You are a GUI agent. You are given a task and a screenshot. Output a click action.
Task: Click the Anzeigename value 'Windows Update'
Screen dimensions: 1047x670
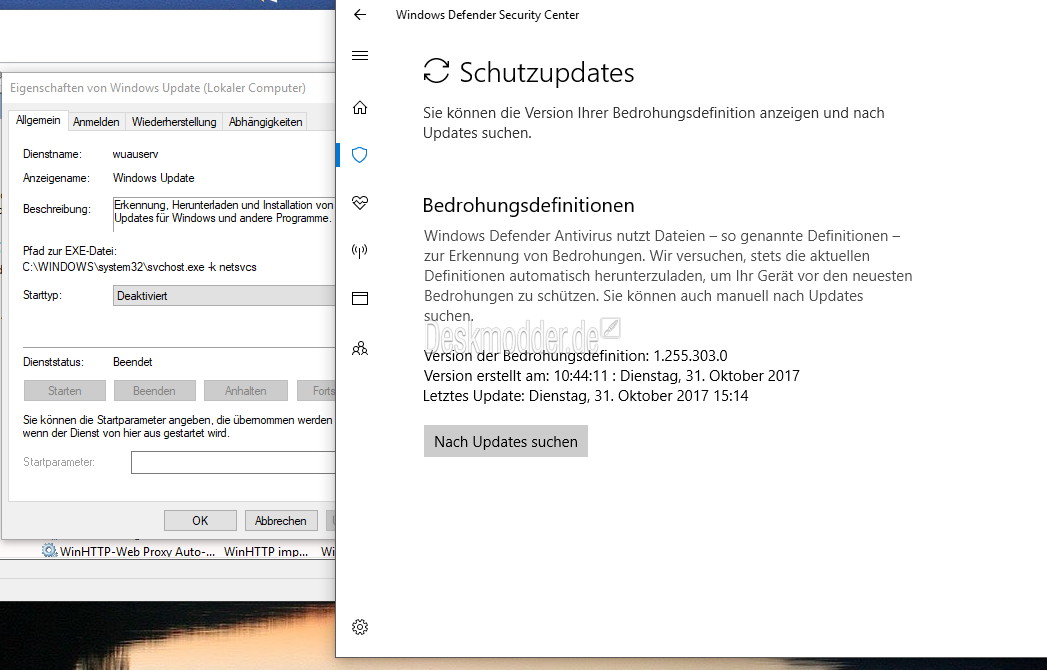click(x=154, y=178)
